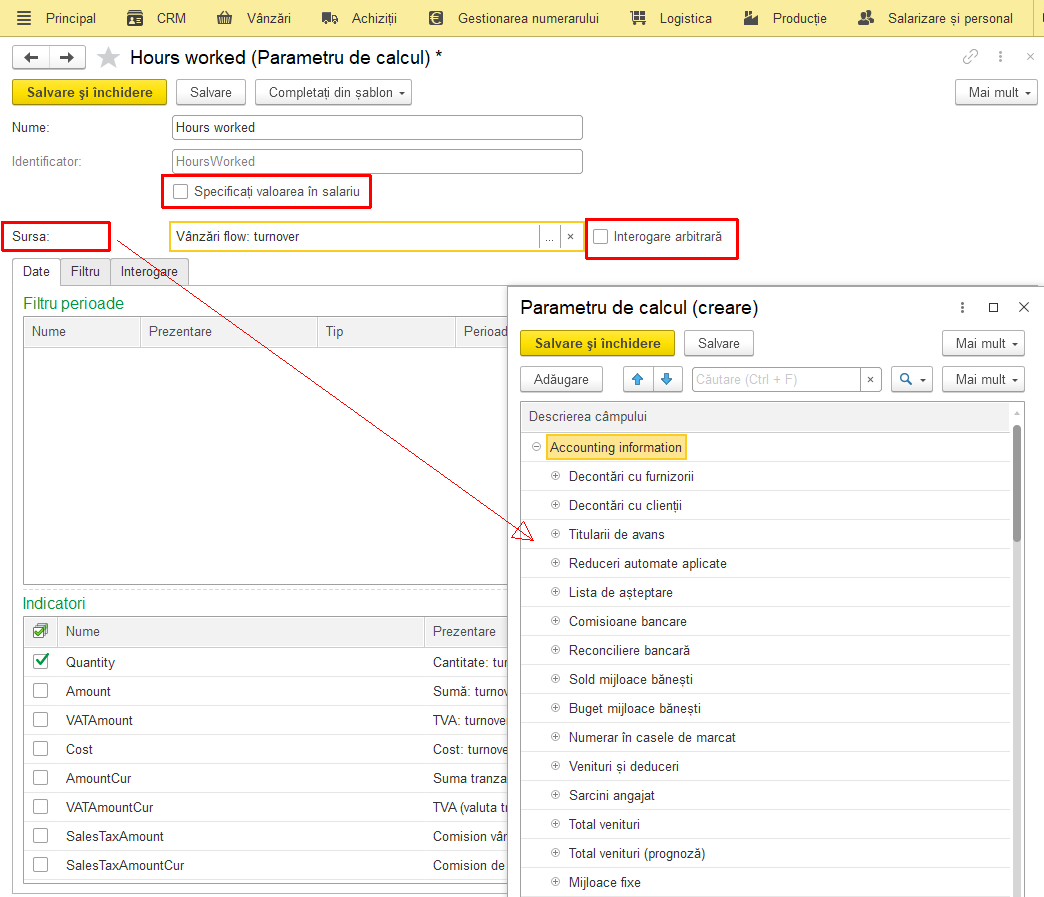Image resolution: width=1044 pixels, height=897 pixels.
Task: Enable Specificați valoarea în salariu checkbox
Action: (x=180, y=192)
